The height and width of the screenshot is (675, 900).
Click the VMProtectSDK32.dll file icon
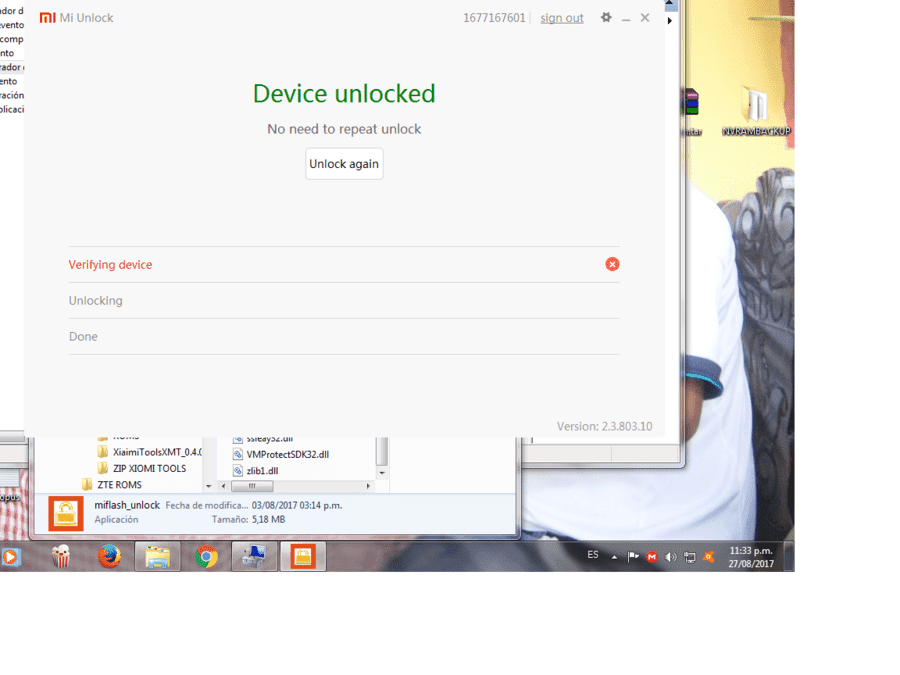tap(238, 455)
